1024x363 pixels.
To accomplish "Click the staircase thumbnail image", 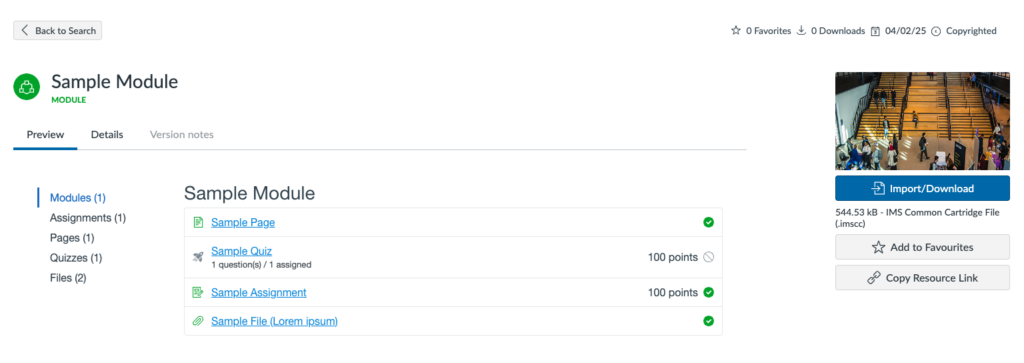I will [x=922, y=121].
